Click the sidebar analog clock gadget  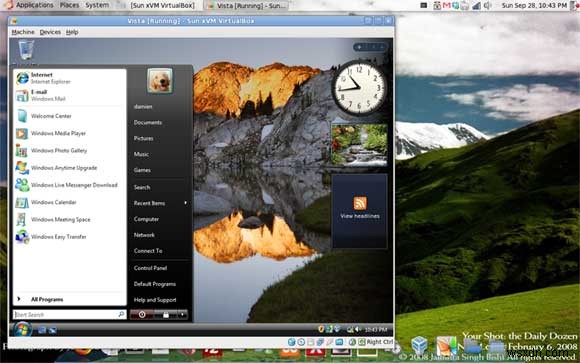click(358, 88)
